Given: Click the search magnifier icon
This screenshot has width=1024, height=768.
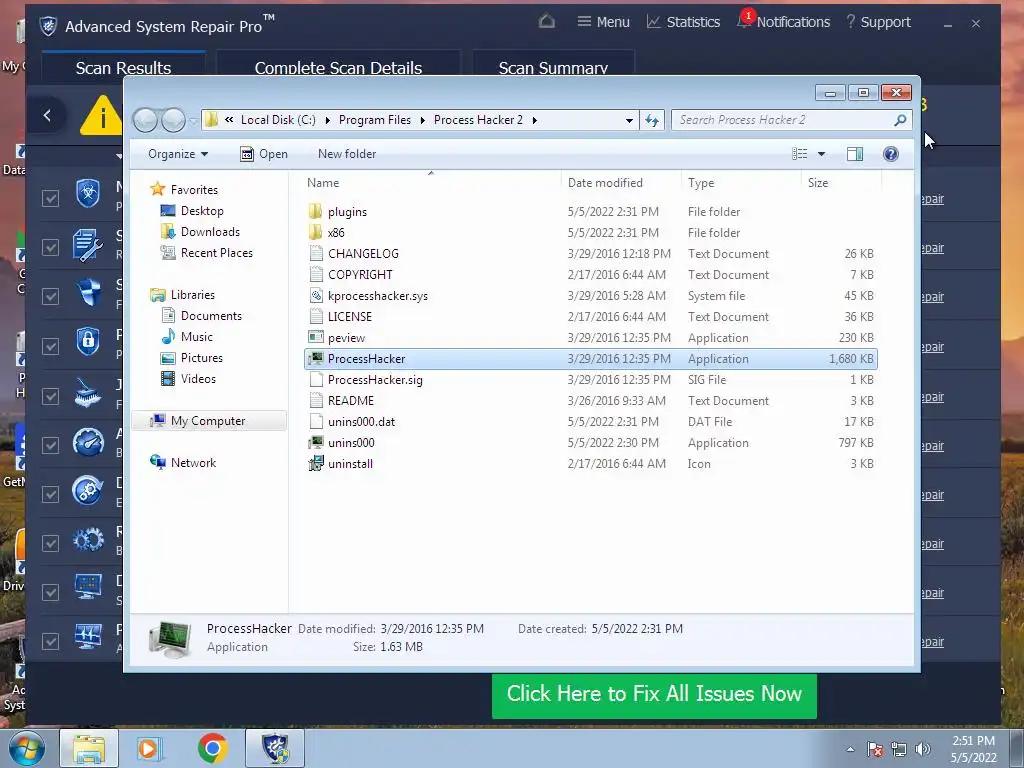Looking at the screenshot, I should point(900,120).
